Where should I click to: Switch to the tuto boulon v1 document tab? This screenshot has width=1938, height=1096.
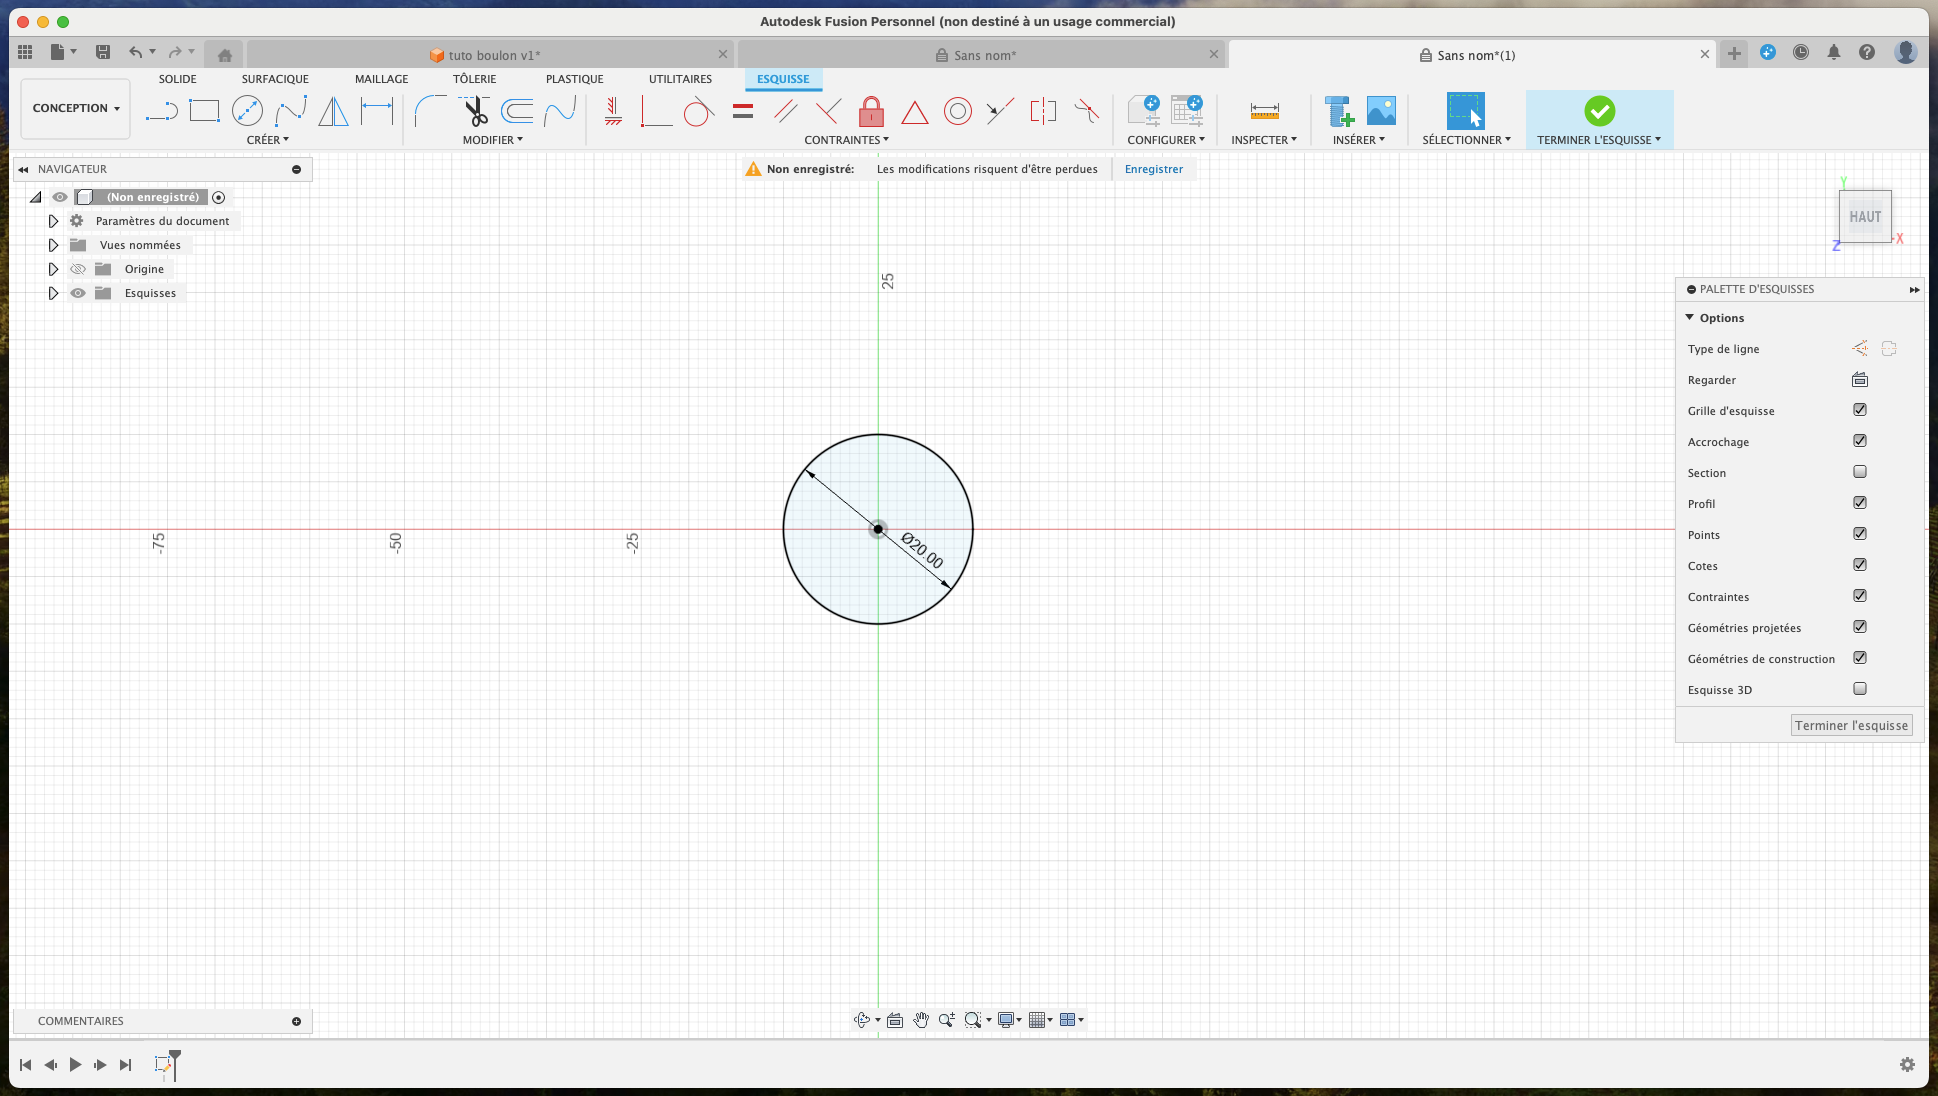click(x=490, y=55)
